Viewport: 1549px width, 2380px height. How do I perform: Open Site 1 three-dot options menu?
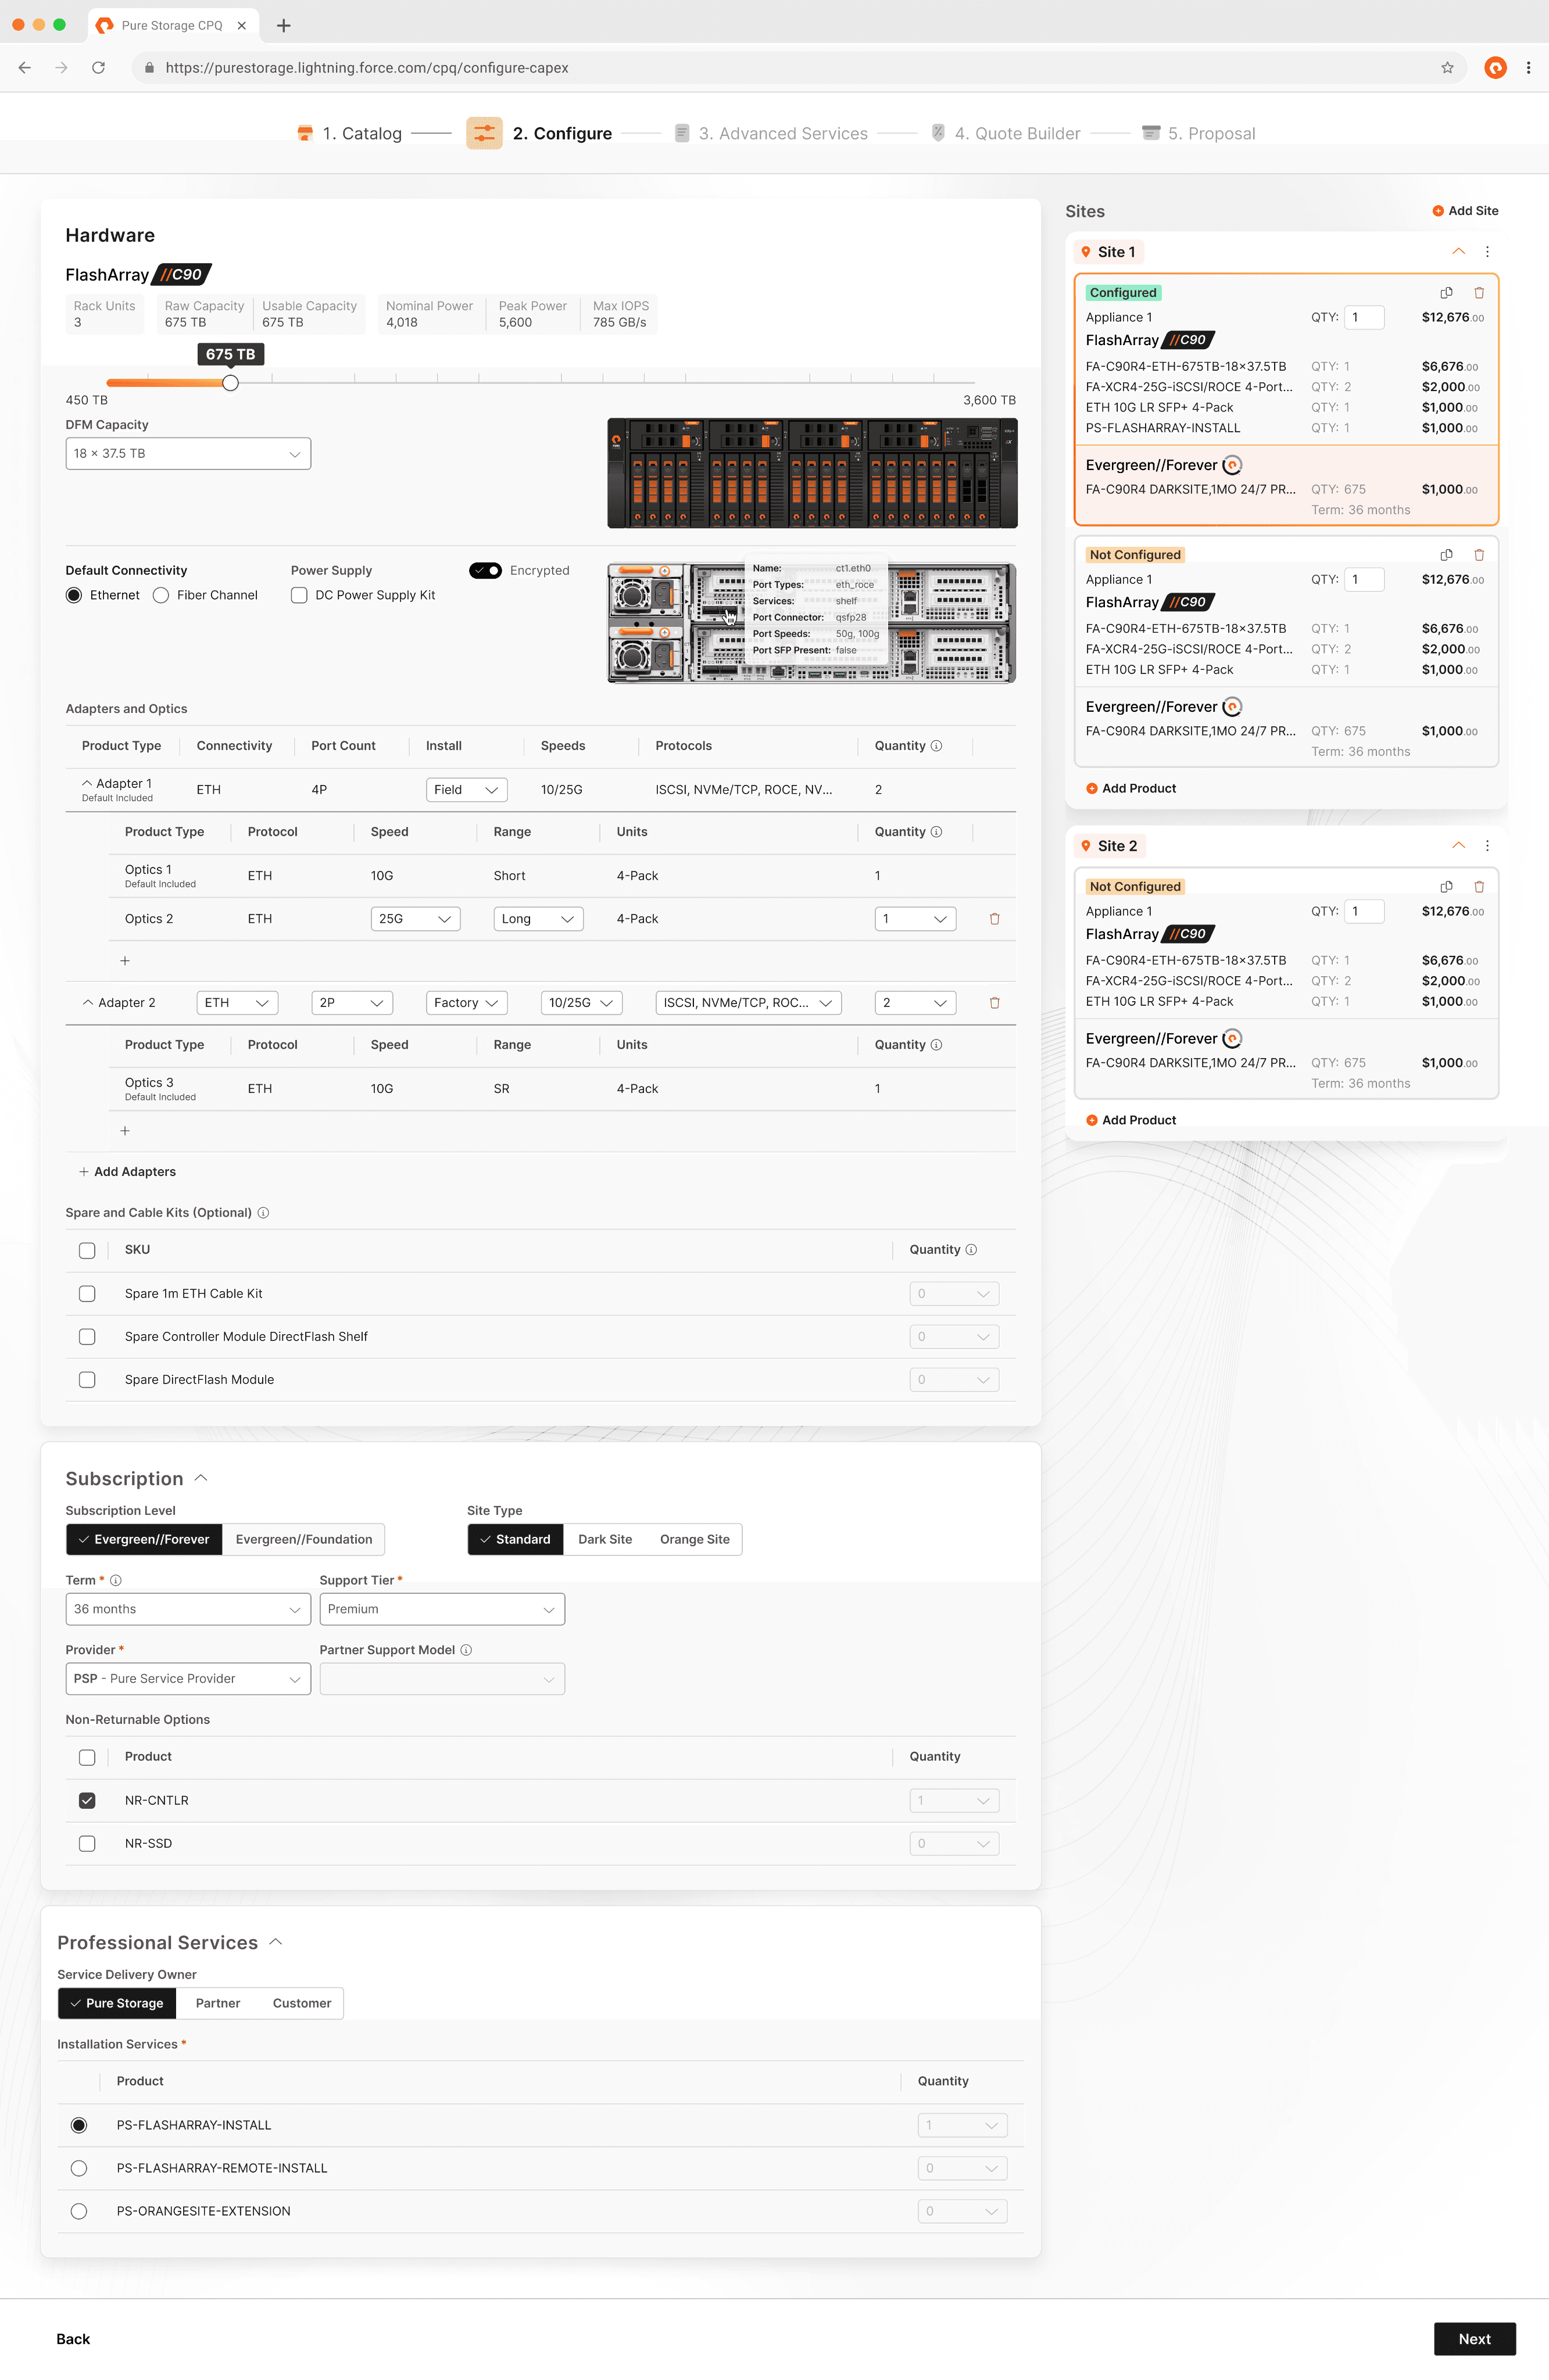1487,252
